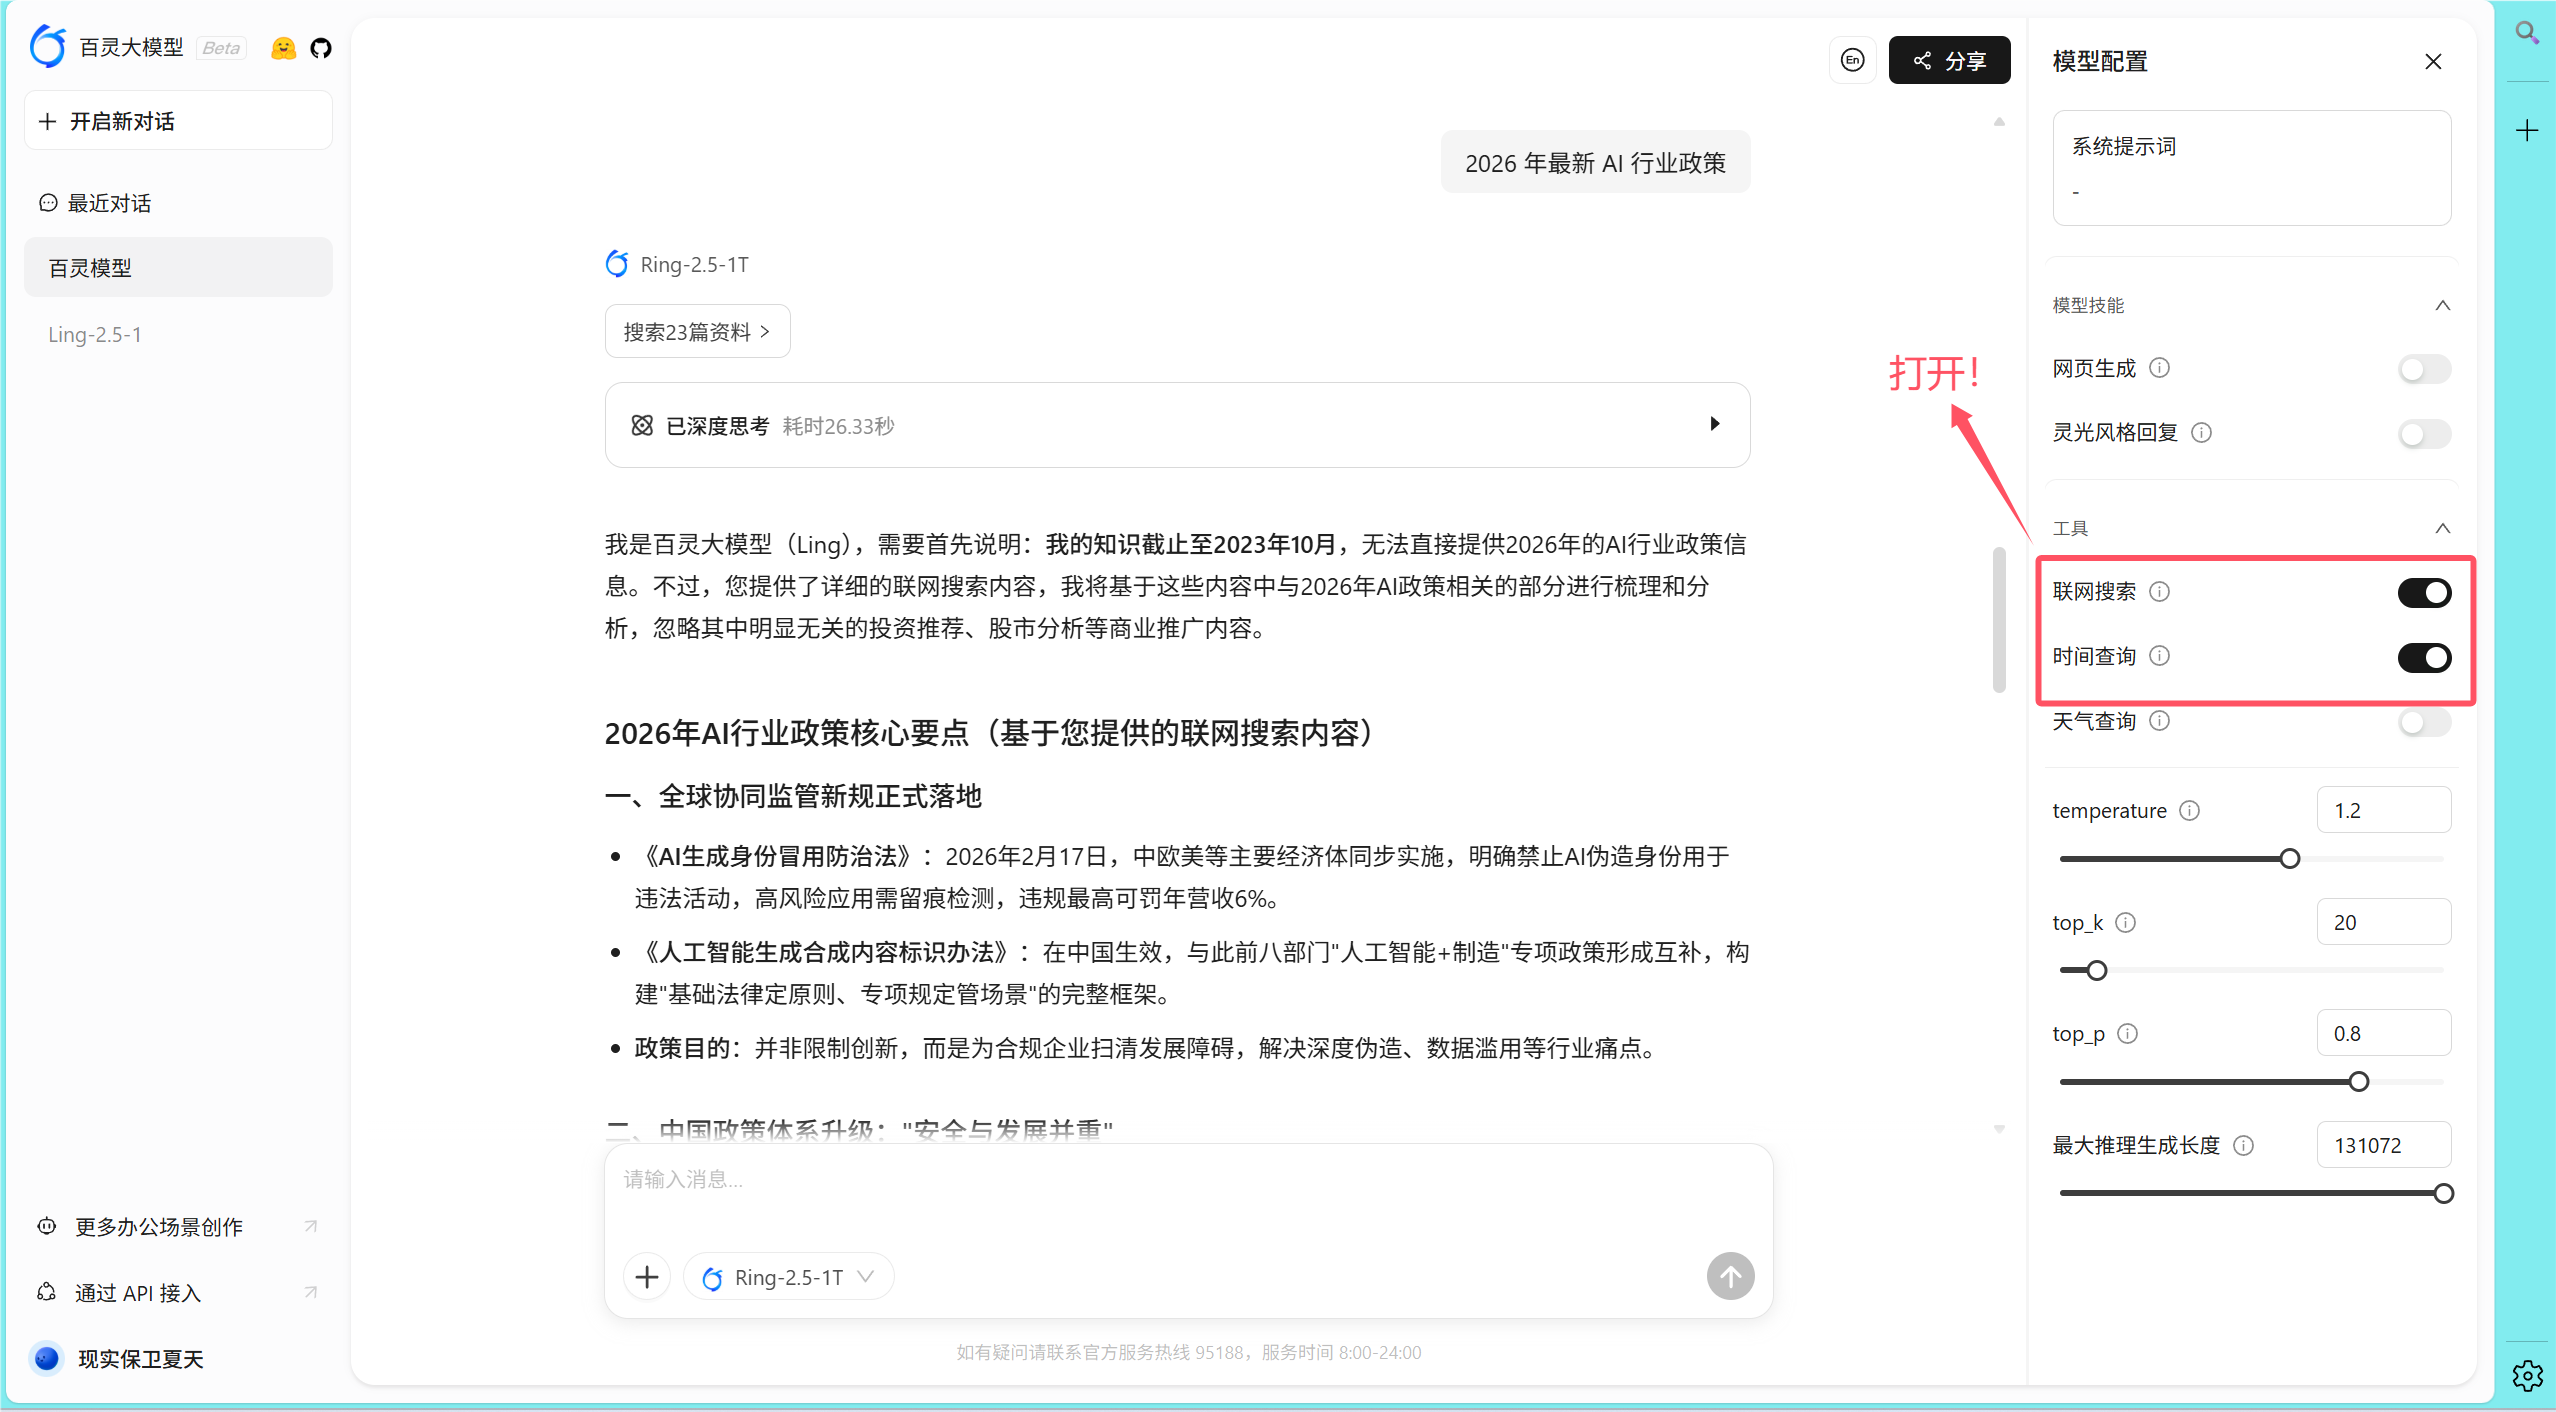Click the info icon beside 联网搜索
The height and width of the screenshot is (1412, 2556).
tap(2160, 591)
